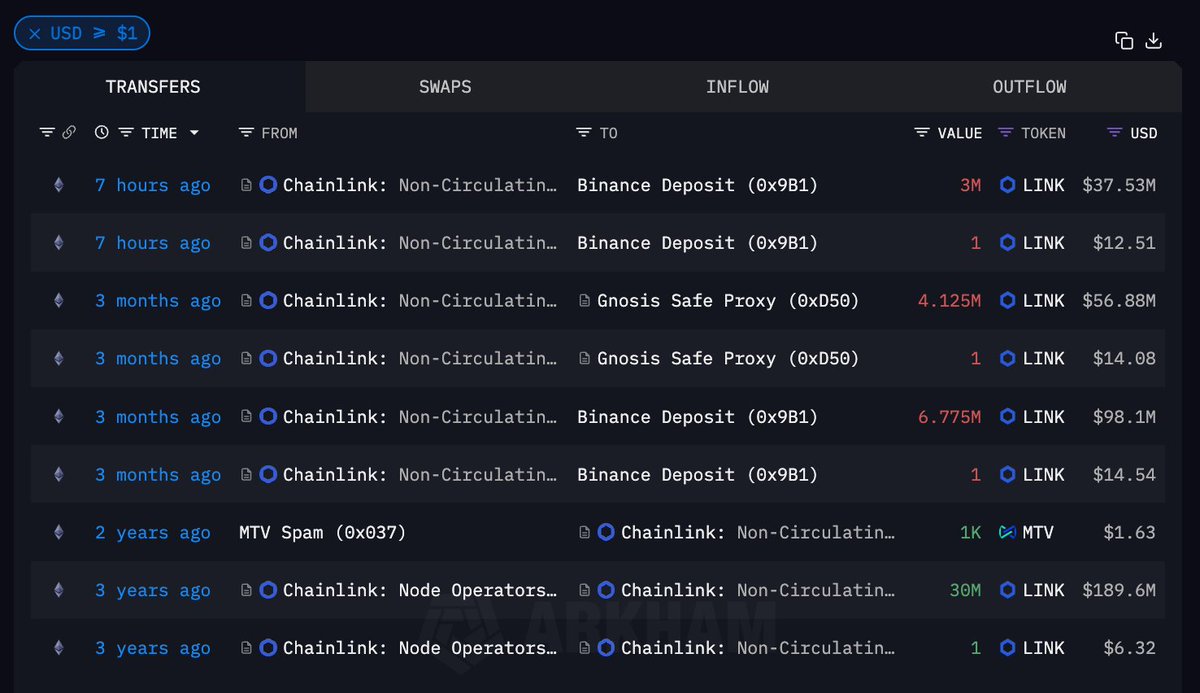Expand the TIME sort dropdown arrow
Viewport: 1200px width, 693px height.
tap(194, 133)
